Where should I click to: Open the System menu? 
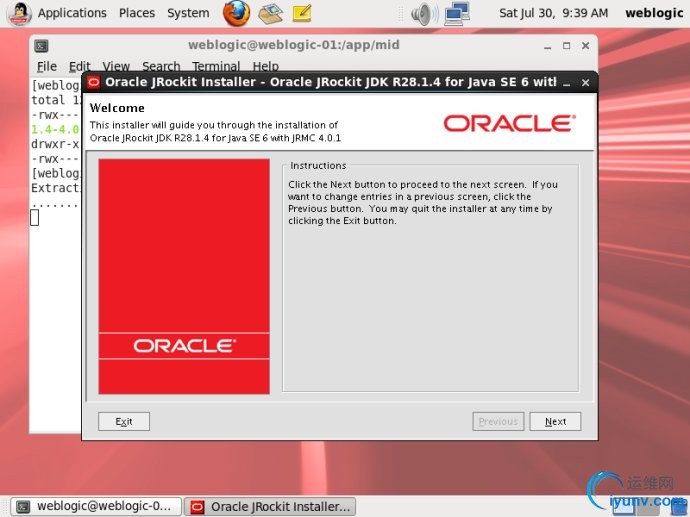[188, 13]
